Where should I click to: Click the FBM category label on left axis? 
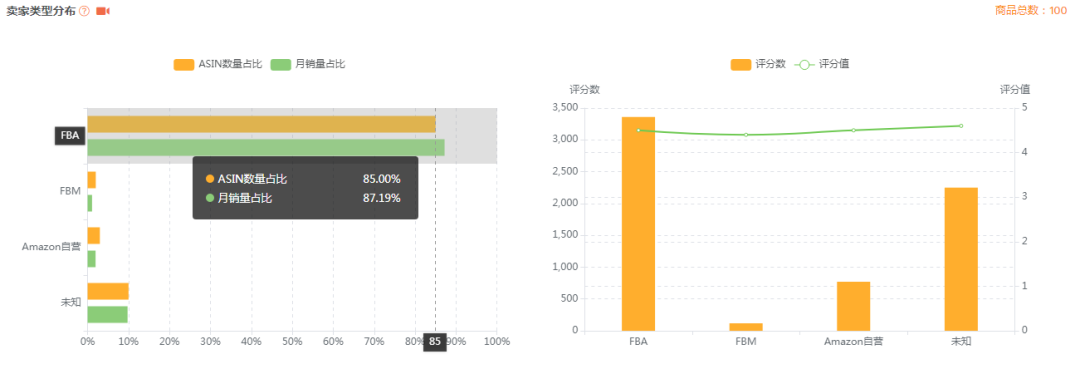pyautogui.click(x=70, y=191)
